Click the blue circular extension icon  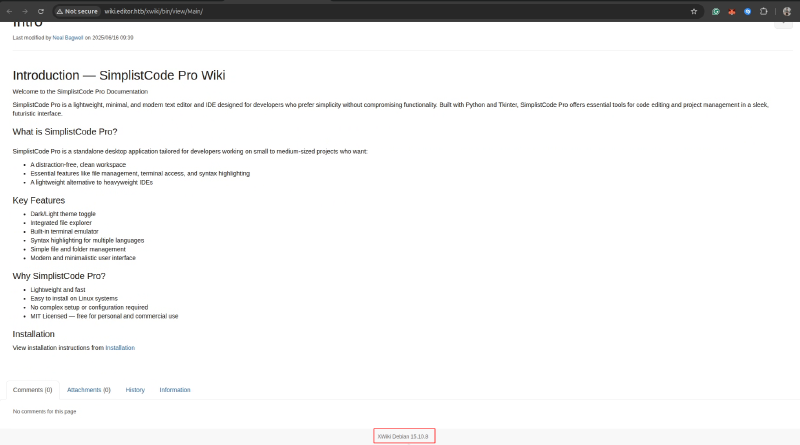pyautogui.click(x=747, y=11)
